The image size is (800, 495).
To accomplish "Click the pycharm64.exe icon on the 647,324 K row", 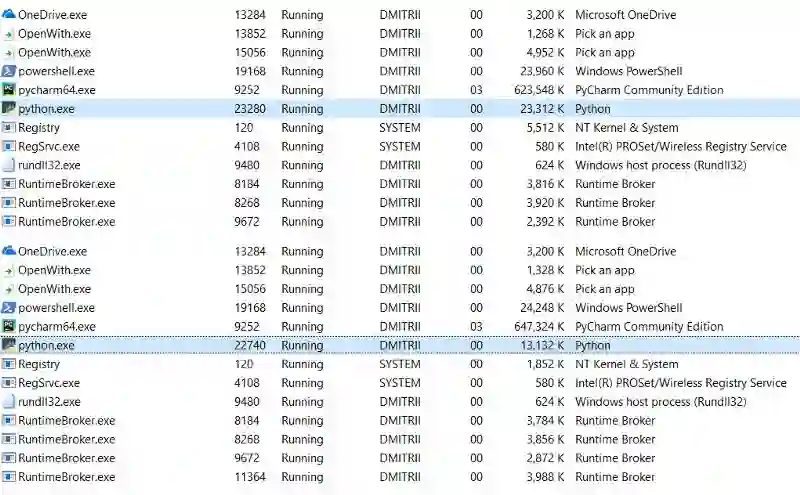I will [9, 327].
